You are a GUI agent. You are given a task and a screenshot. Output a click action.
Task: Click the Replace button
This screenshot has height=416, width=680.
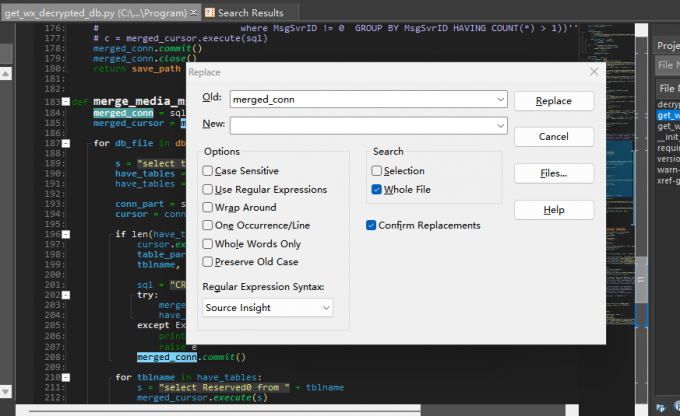pos(554,101)
